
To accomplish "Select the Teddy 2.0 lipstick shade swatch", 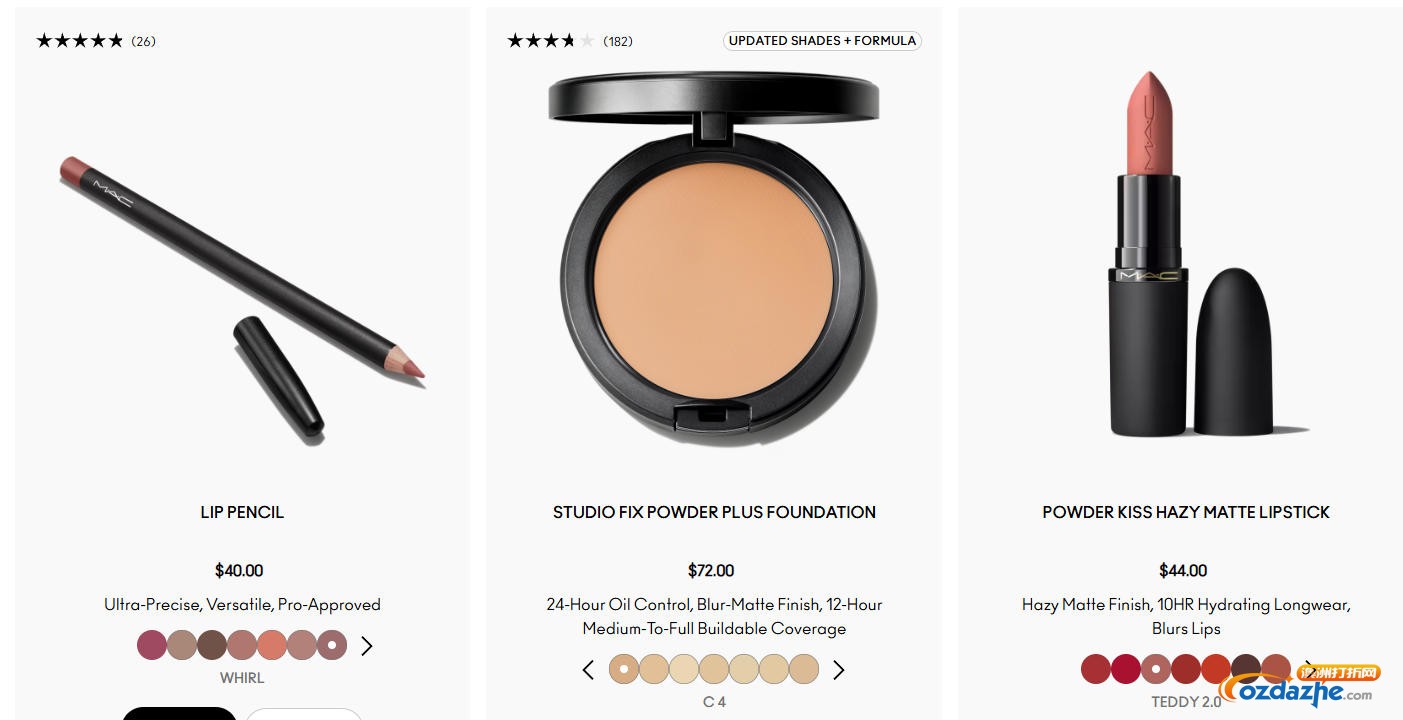I will click(x=1156, y=669).
